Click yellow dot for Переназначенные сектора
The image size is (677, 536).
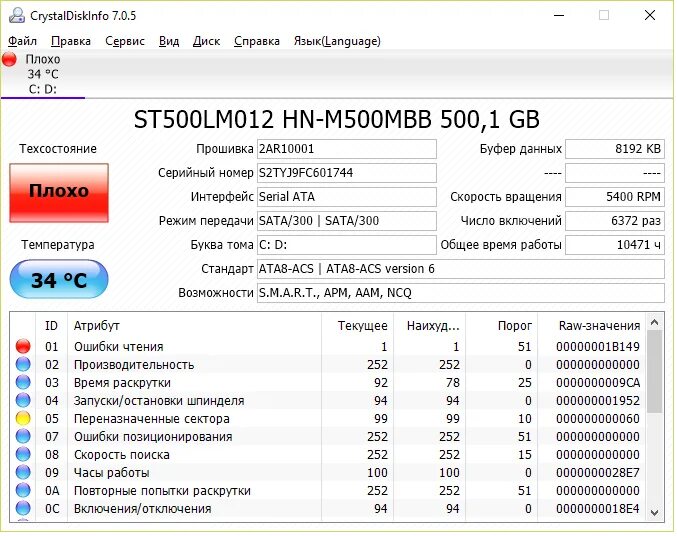click(23, 419)
